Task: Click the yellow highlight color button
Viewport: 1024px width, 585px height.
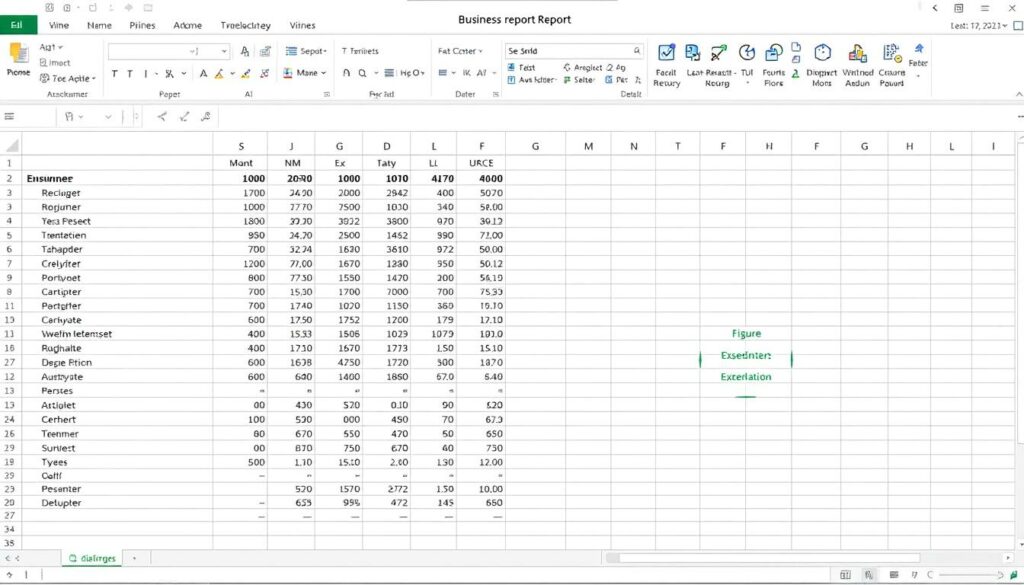Action: click(x=219, y=74)
